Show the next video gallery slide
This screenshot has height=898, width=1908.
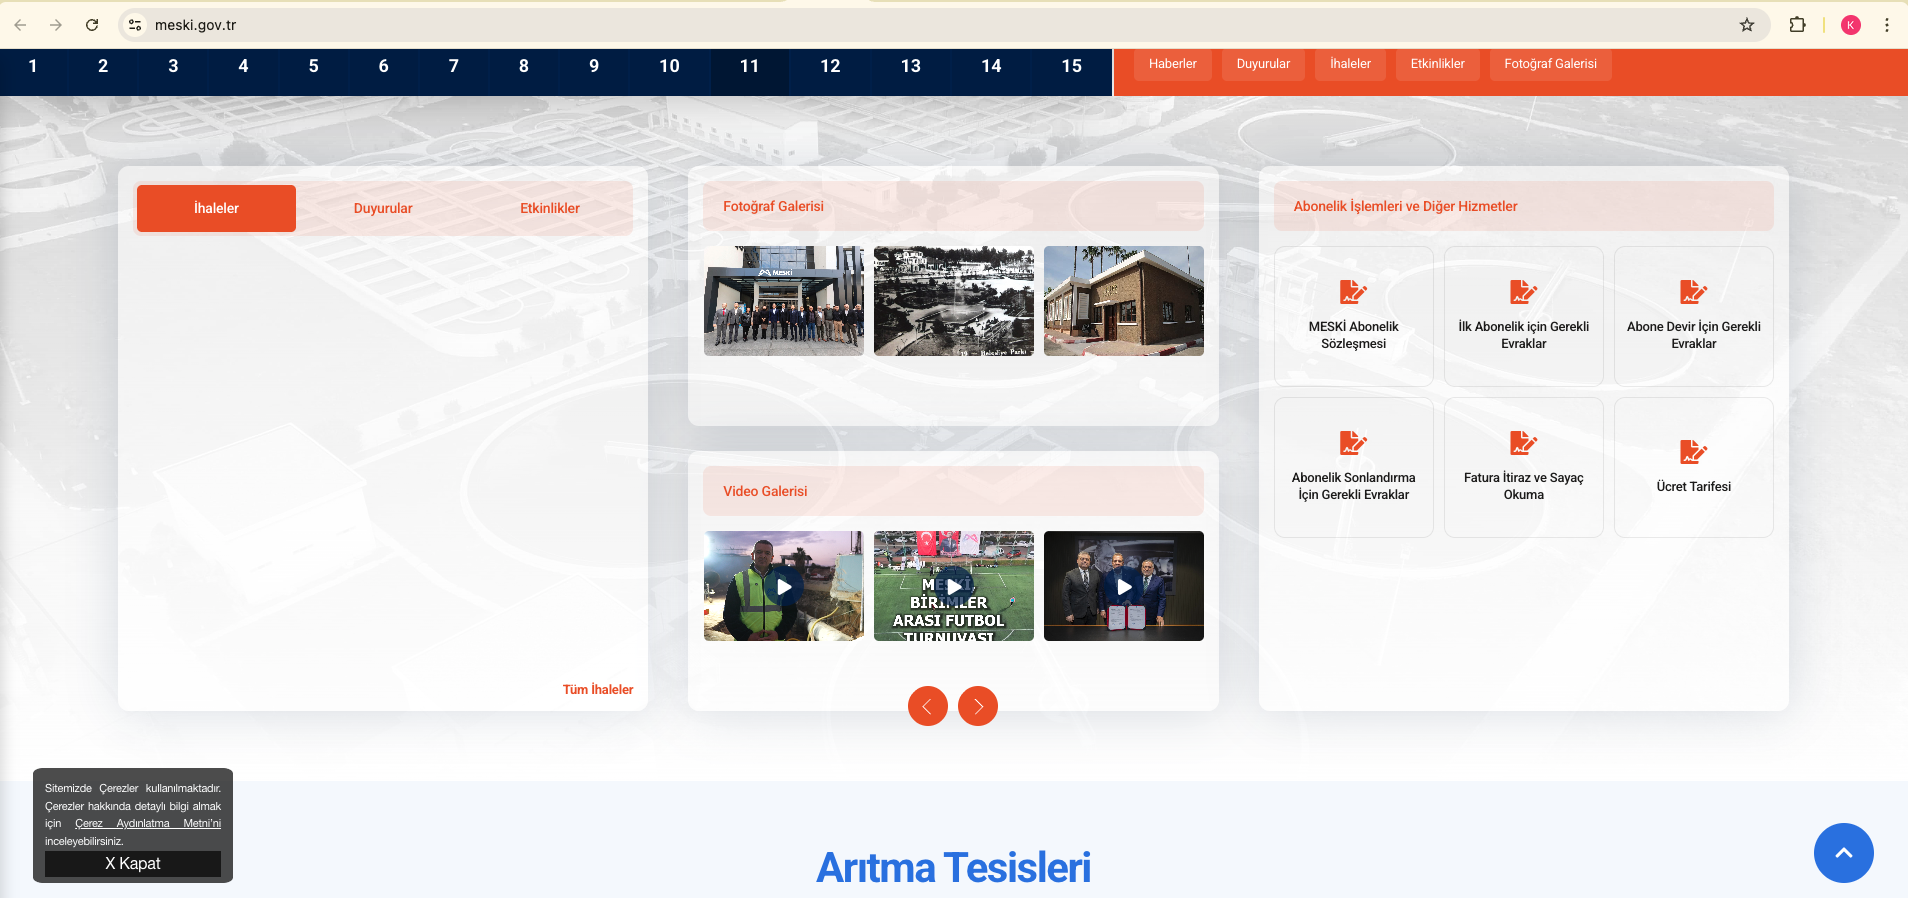point(977,706)
